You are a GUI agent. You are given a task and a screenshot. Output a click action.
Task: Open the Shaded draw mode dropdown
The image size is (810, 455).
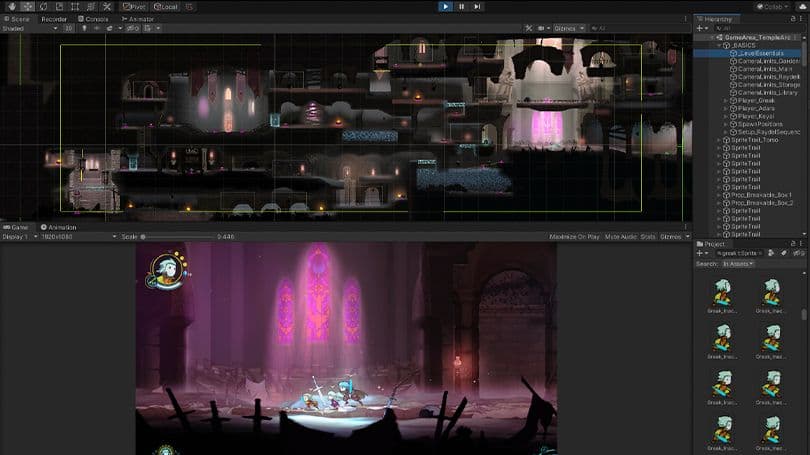(x=30, y=28)
